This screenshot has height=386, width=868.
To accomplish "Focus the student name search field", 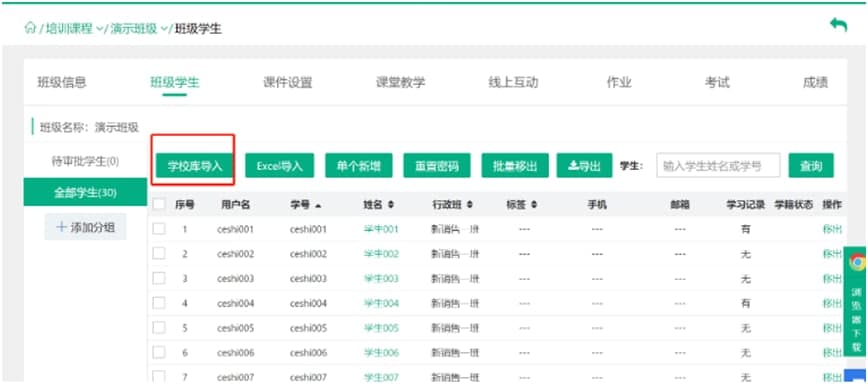I will coord(718,166).
